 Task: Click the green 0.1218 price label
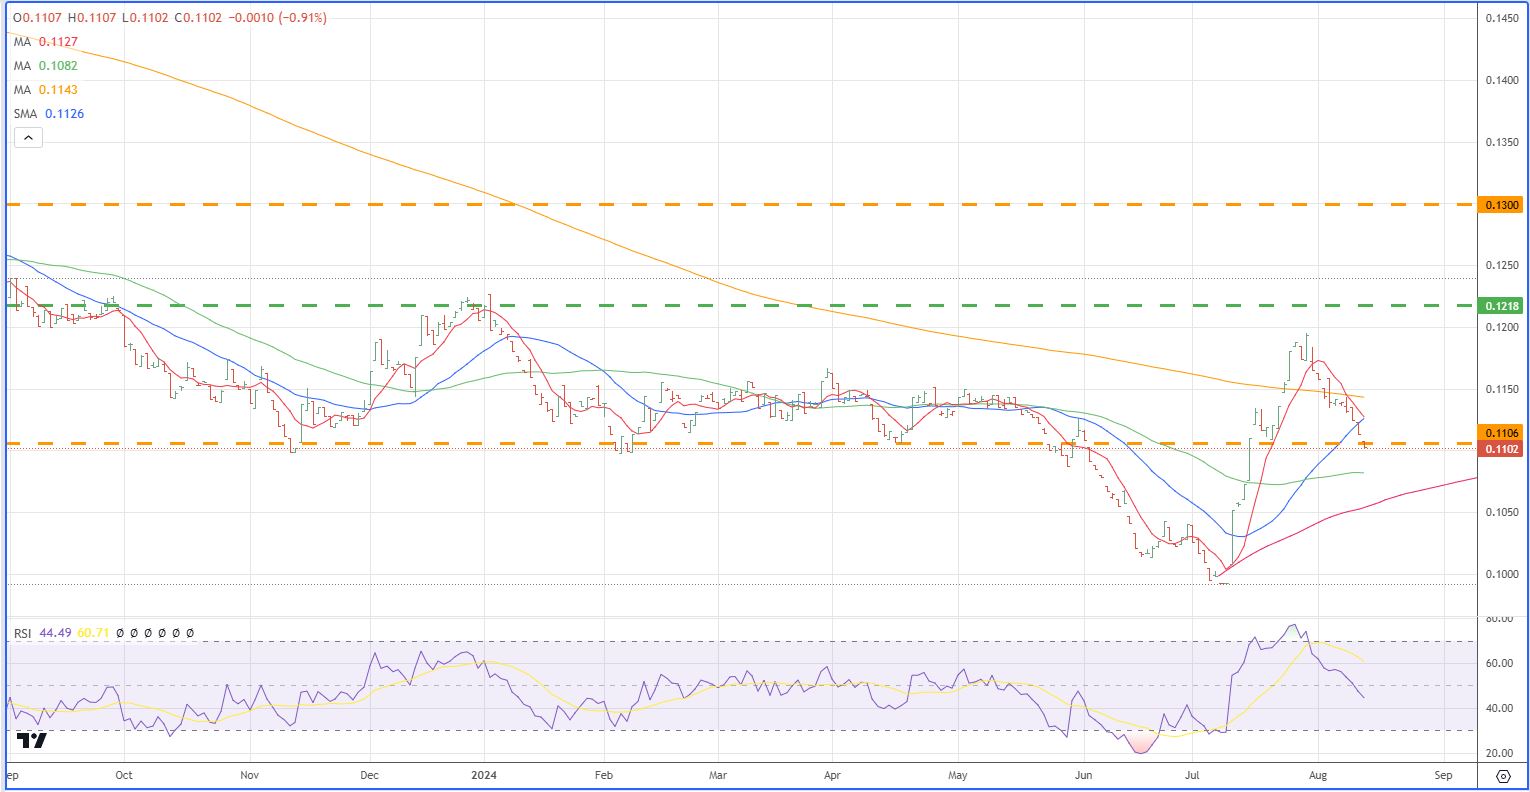pyautogui.click(x=1503, y=305)
